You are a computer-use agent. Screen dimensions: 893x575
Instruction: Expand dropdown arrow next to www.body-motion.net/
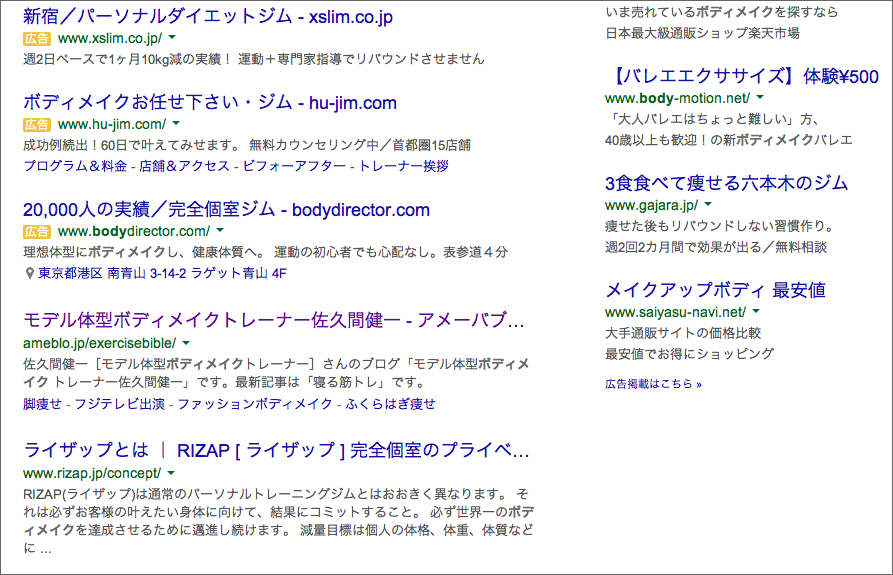point(760,97)
